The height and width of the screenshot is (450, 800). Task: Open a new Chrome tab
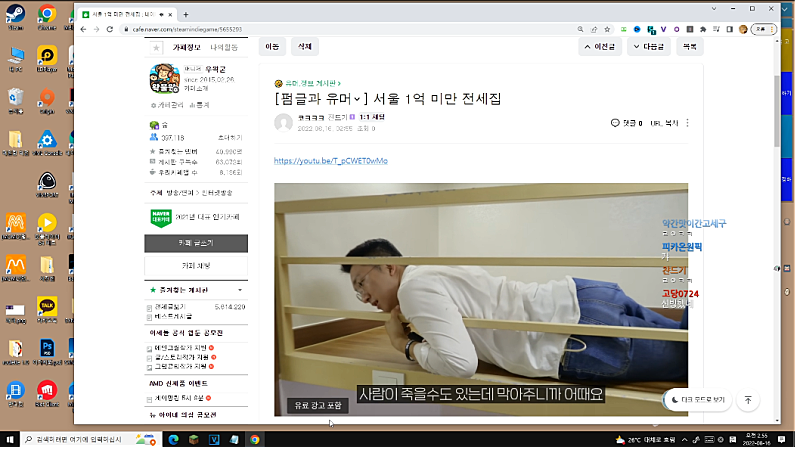coord(186,14)
